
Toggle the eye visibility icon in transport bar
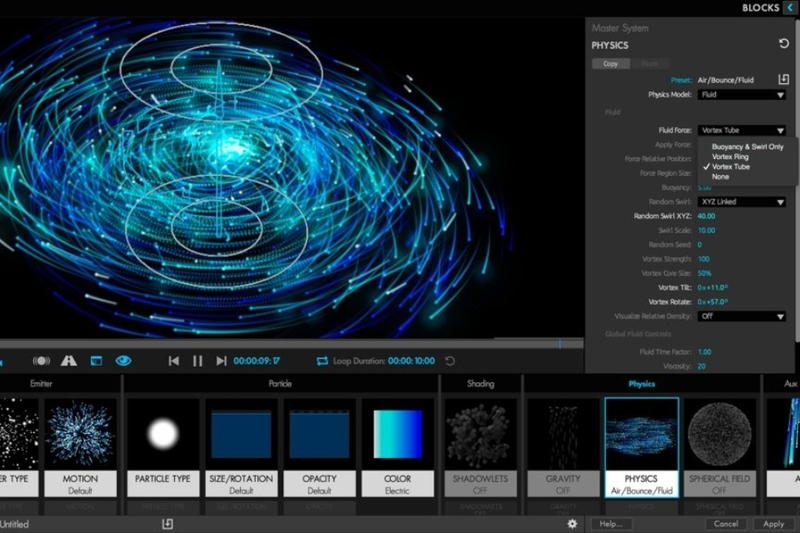pos(123,361)
